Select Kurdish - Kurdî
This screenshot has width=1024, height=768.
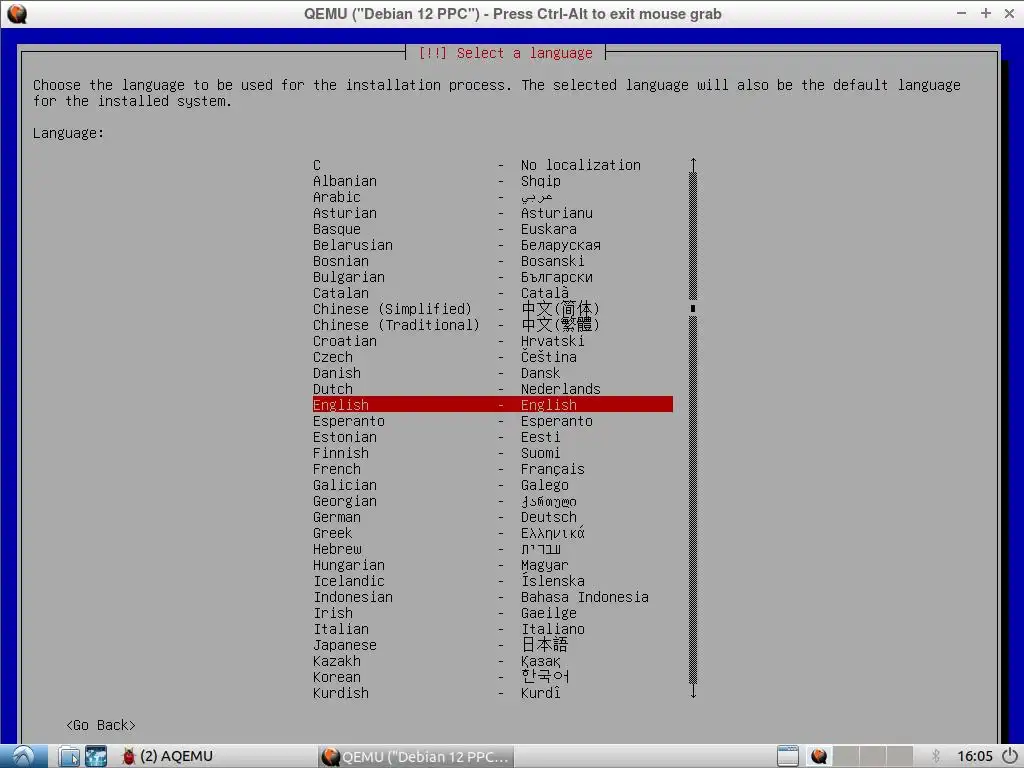click(x=492, y=693)
